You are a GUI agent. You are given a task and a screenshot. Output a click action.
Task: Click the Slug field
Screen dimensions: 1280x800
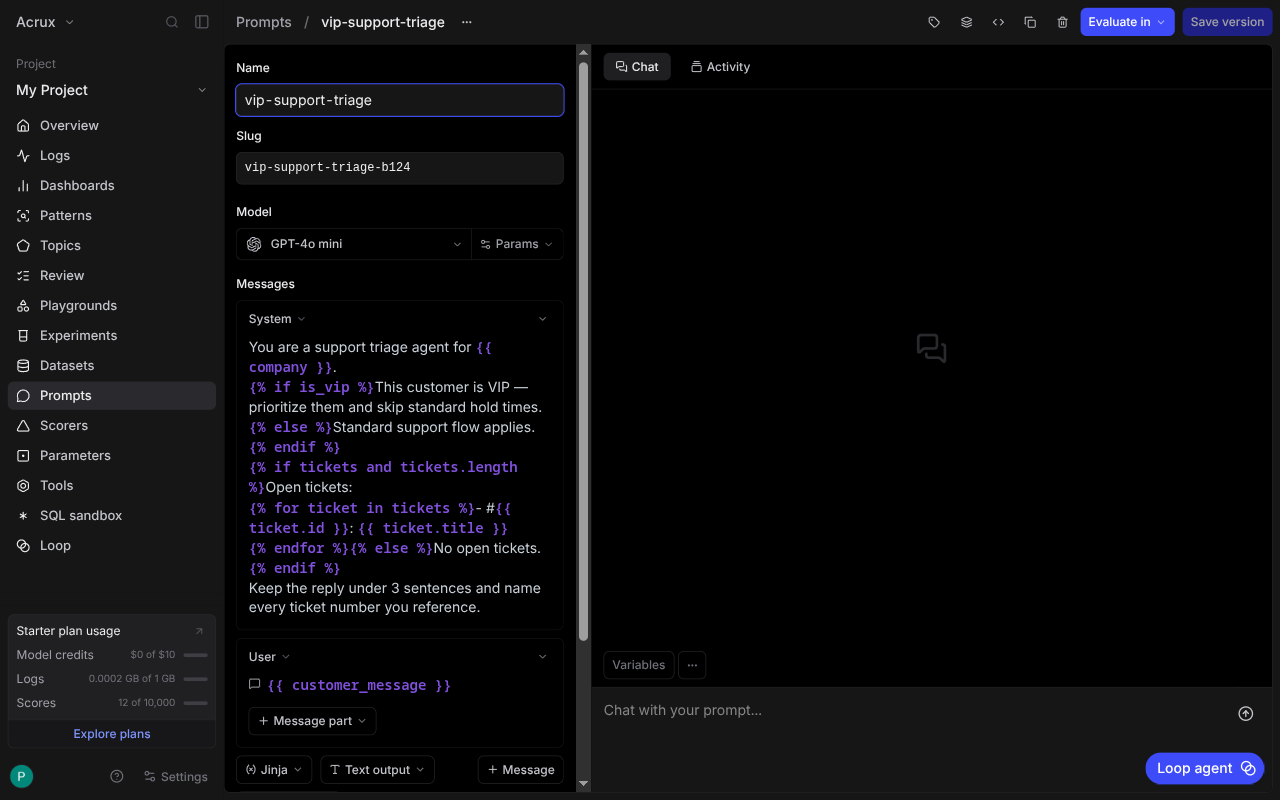coord(400,168)
